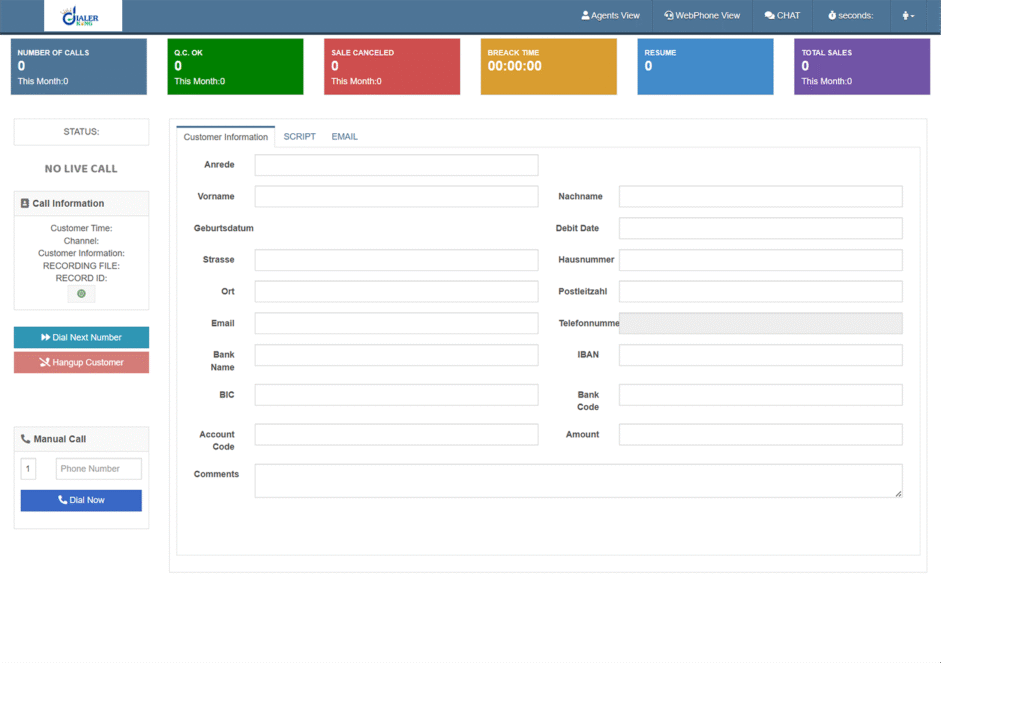Click the Total Sales purple card
This screenshot has width=1024, height=719.
point(862,67)
